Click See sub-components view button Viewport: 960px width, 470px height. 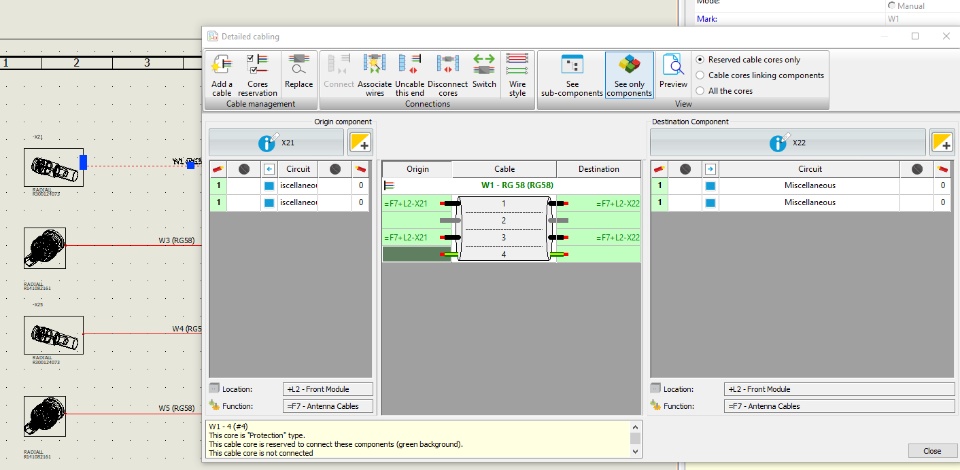click(x=572, y=75)
